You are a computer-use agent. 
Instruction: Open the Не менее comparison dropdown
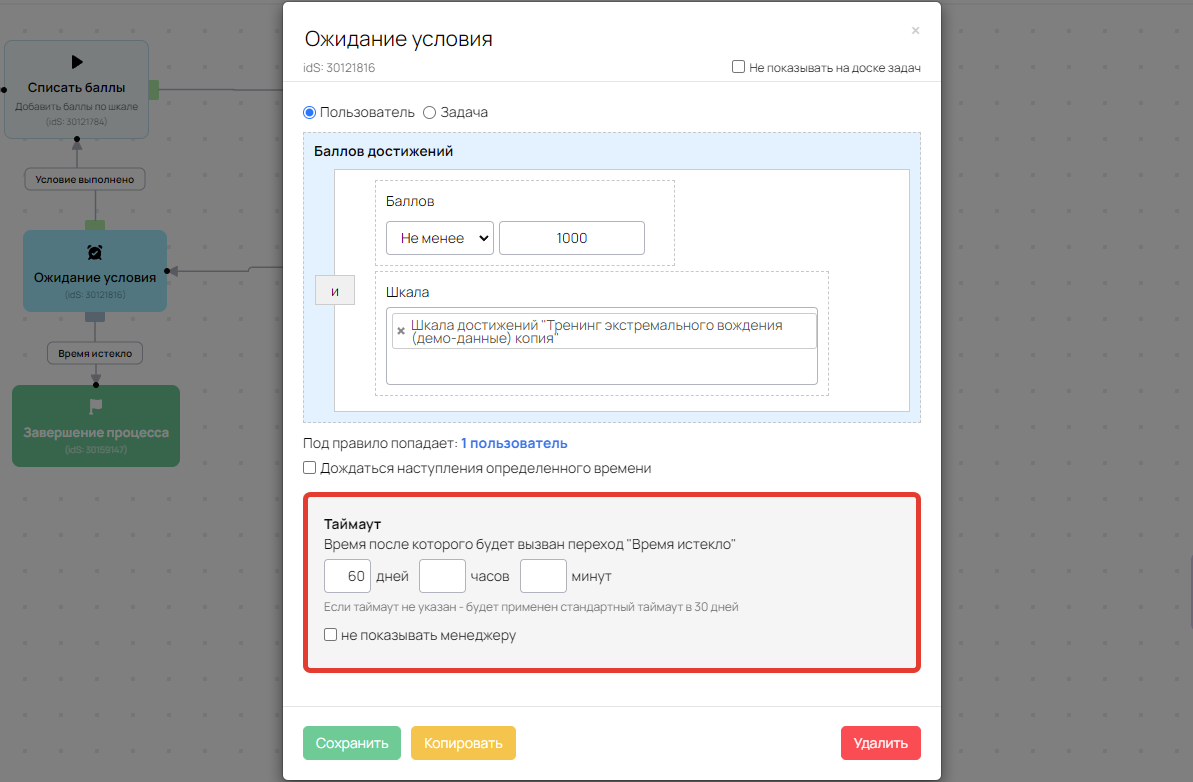440,238
